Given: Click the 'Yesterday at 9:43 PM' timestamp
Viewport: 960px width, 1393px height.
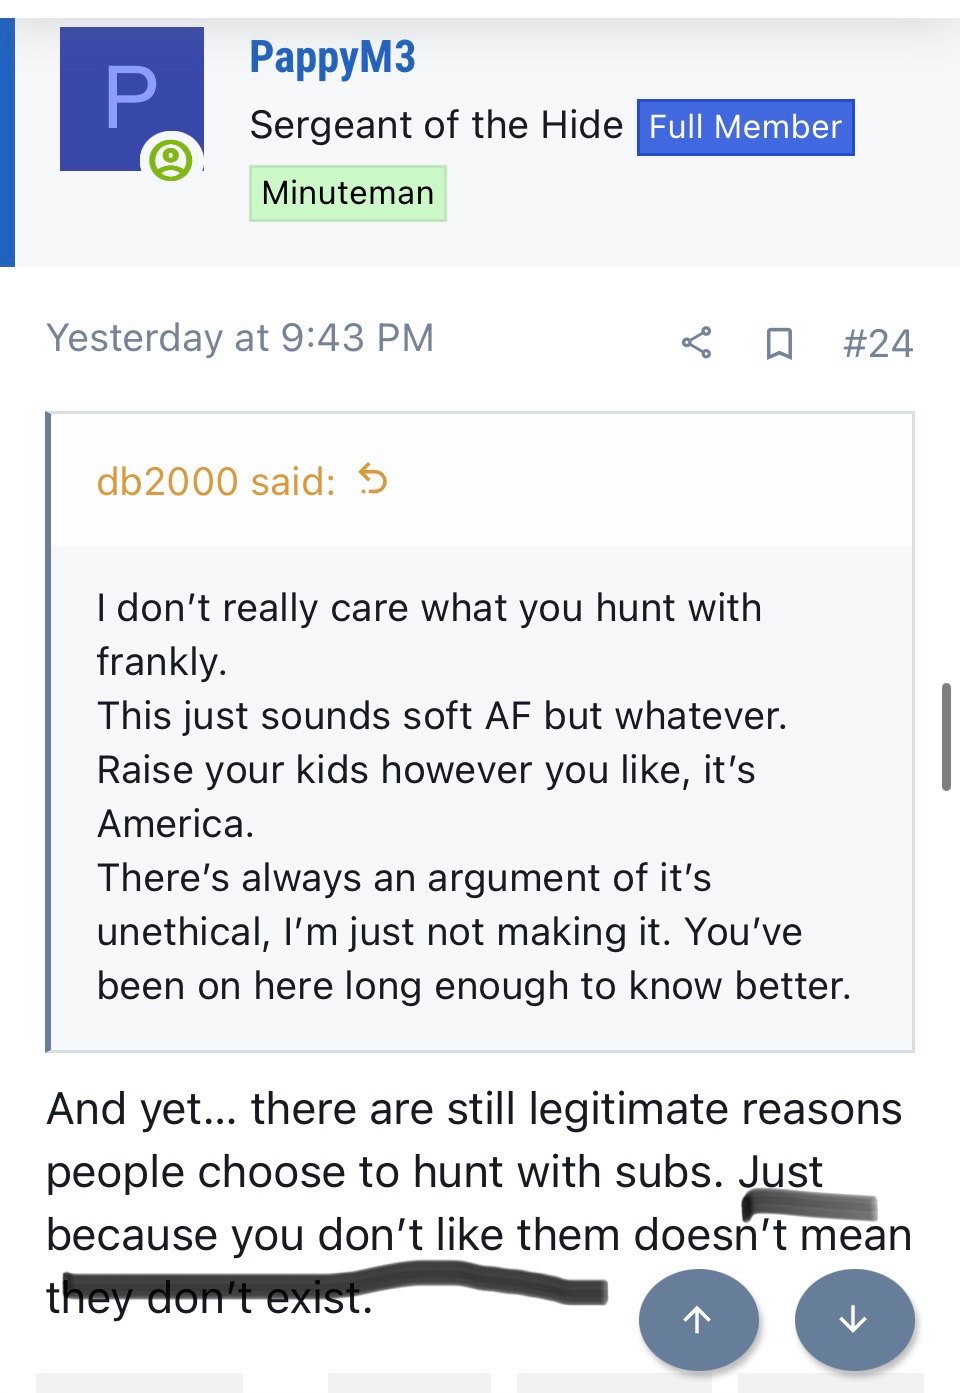Looking at the screenshot, I should pos(240,338).
